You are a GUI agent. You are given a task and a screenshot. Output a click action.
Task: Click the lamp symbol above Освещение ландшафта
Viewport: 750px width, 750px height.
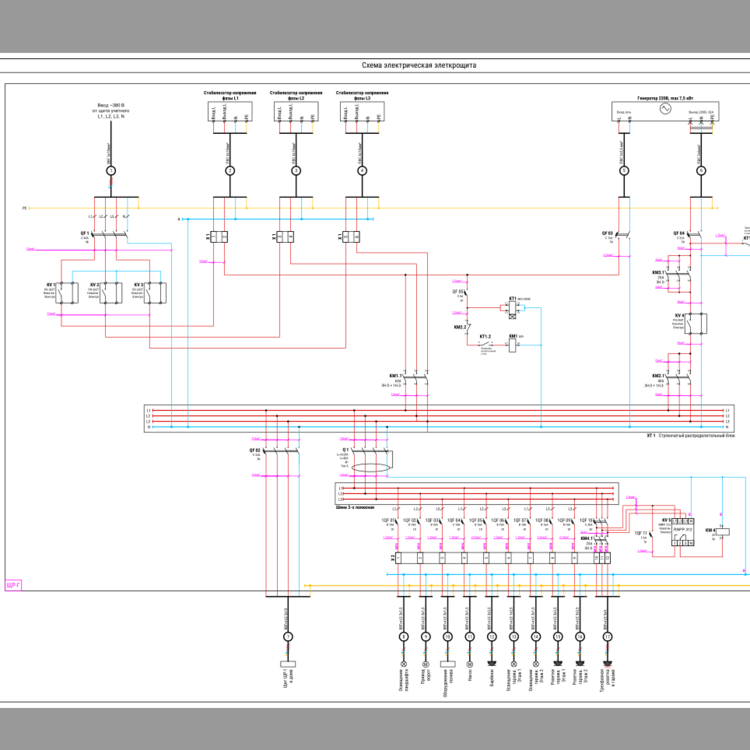(404, 664)
